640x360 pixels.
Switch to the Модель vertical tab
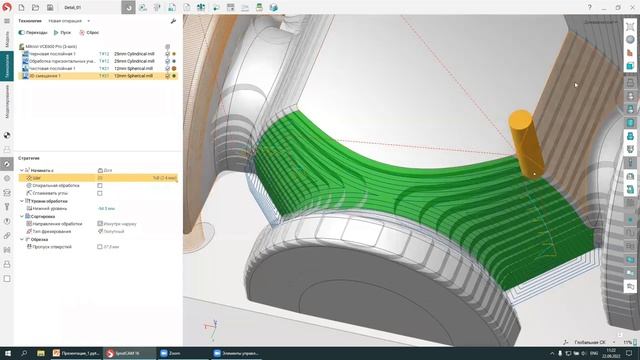click(7, 39)
